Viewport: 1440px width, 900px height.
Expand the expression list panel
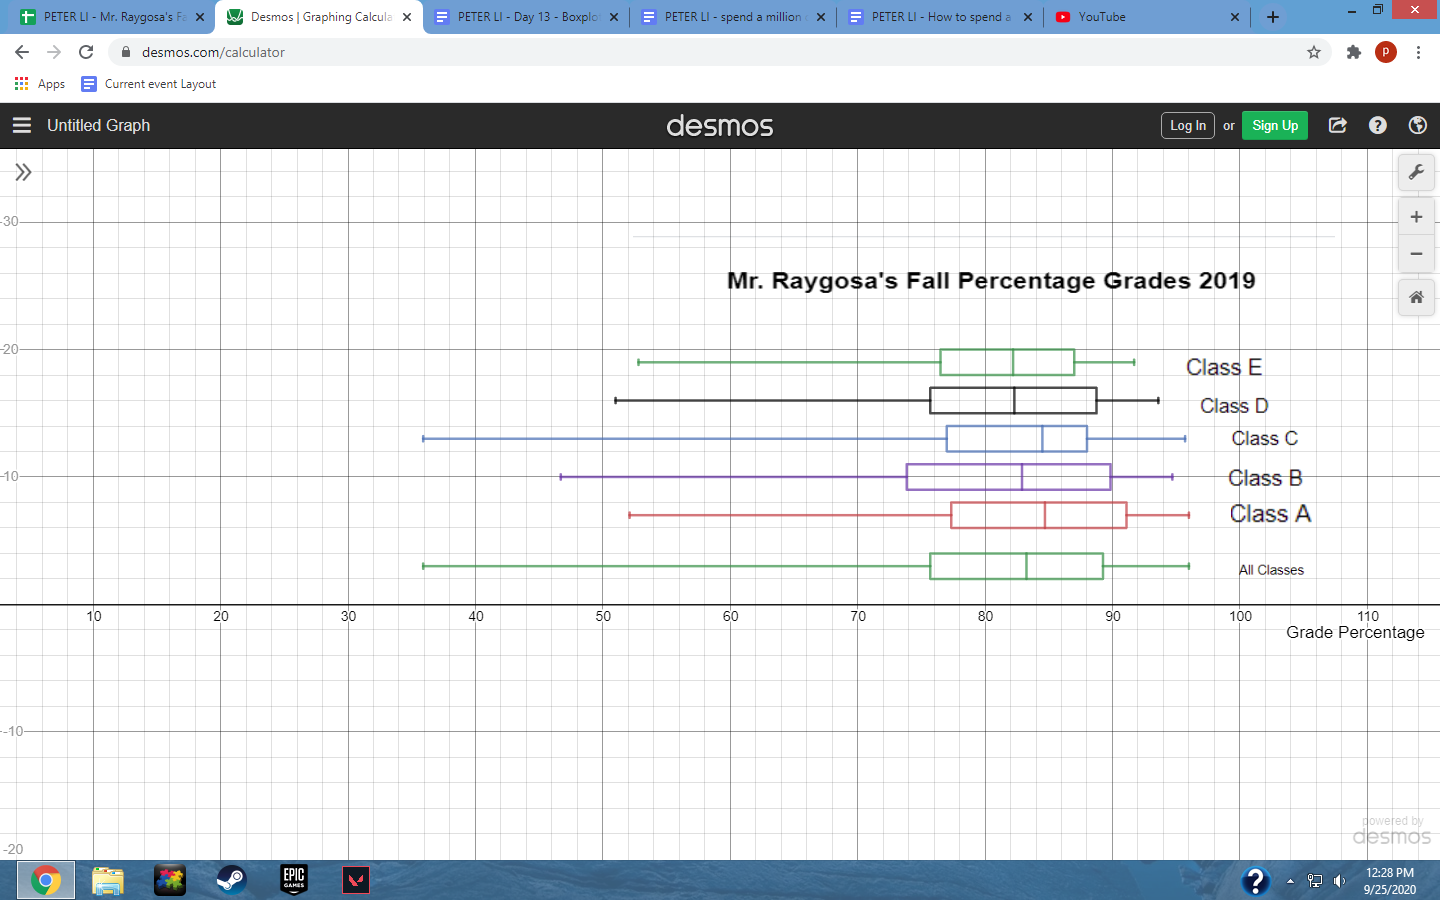tap(23, 172)
